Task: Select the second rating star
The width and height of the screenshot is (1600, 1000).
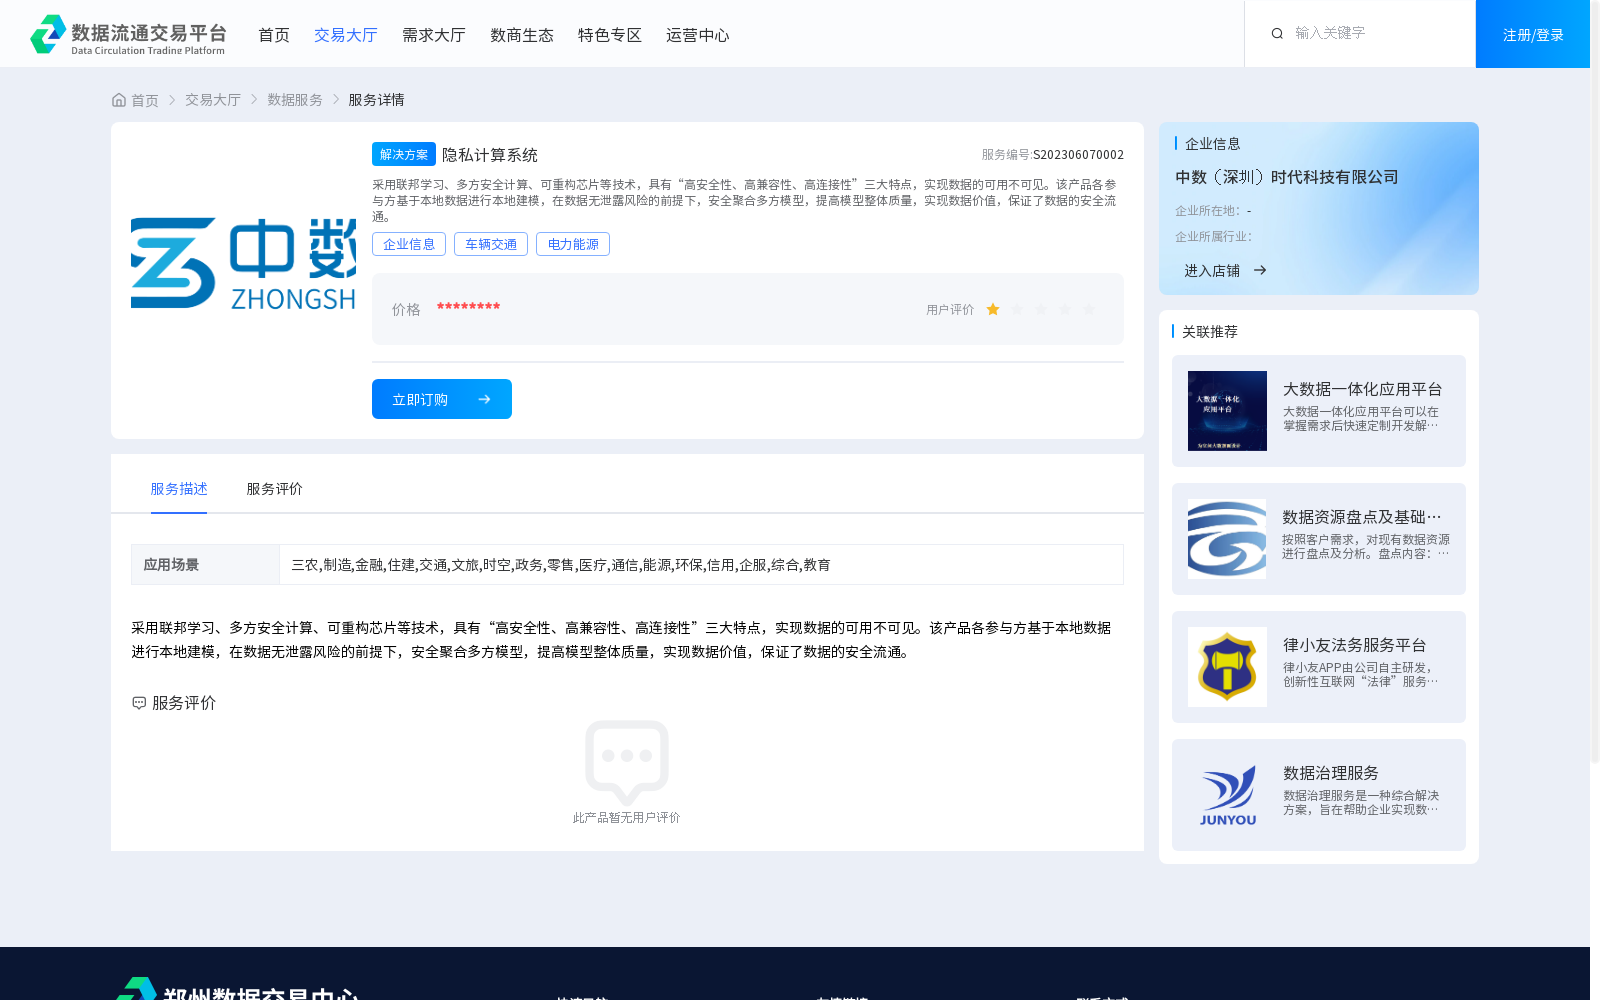Action: click(x=1017, y=310)
